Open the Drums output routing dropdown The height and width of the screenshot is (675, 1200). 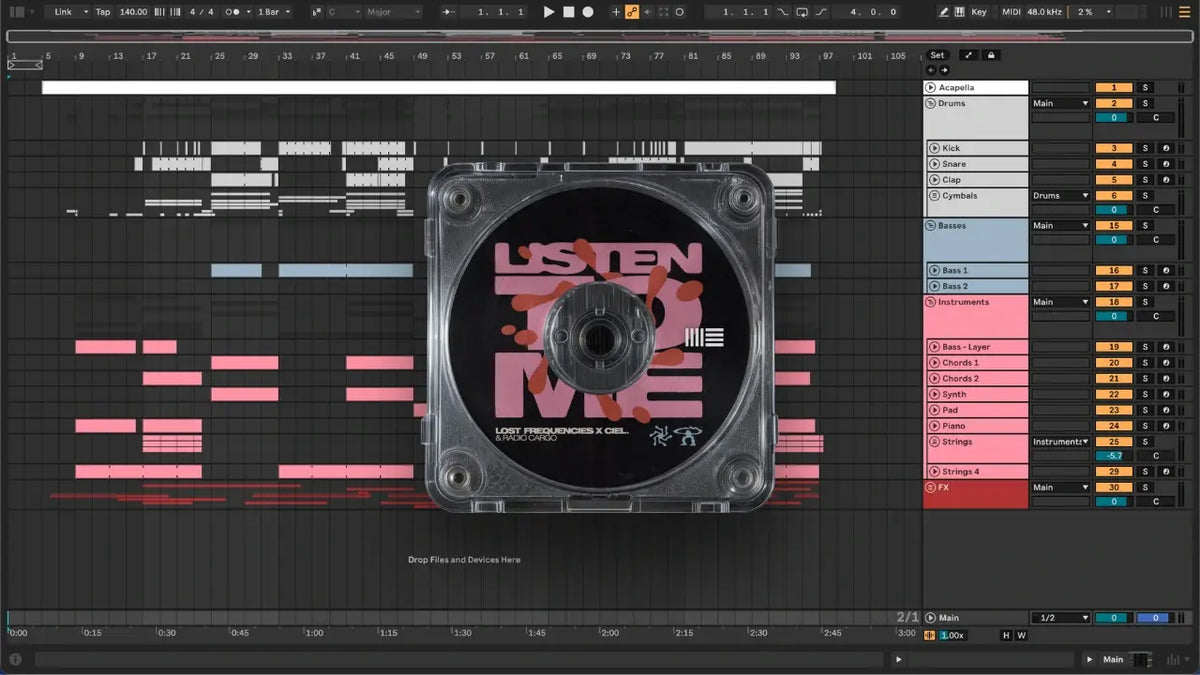click(x=1061, y=103)
